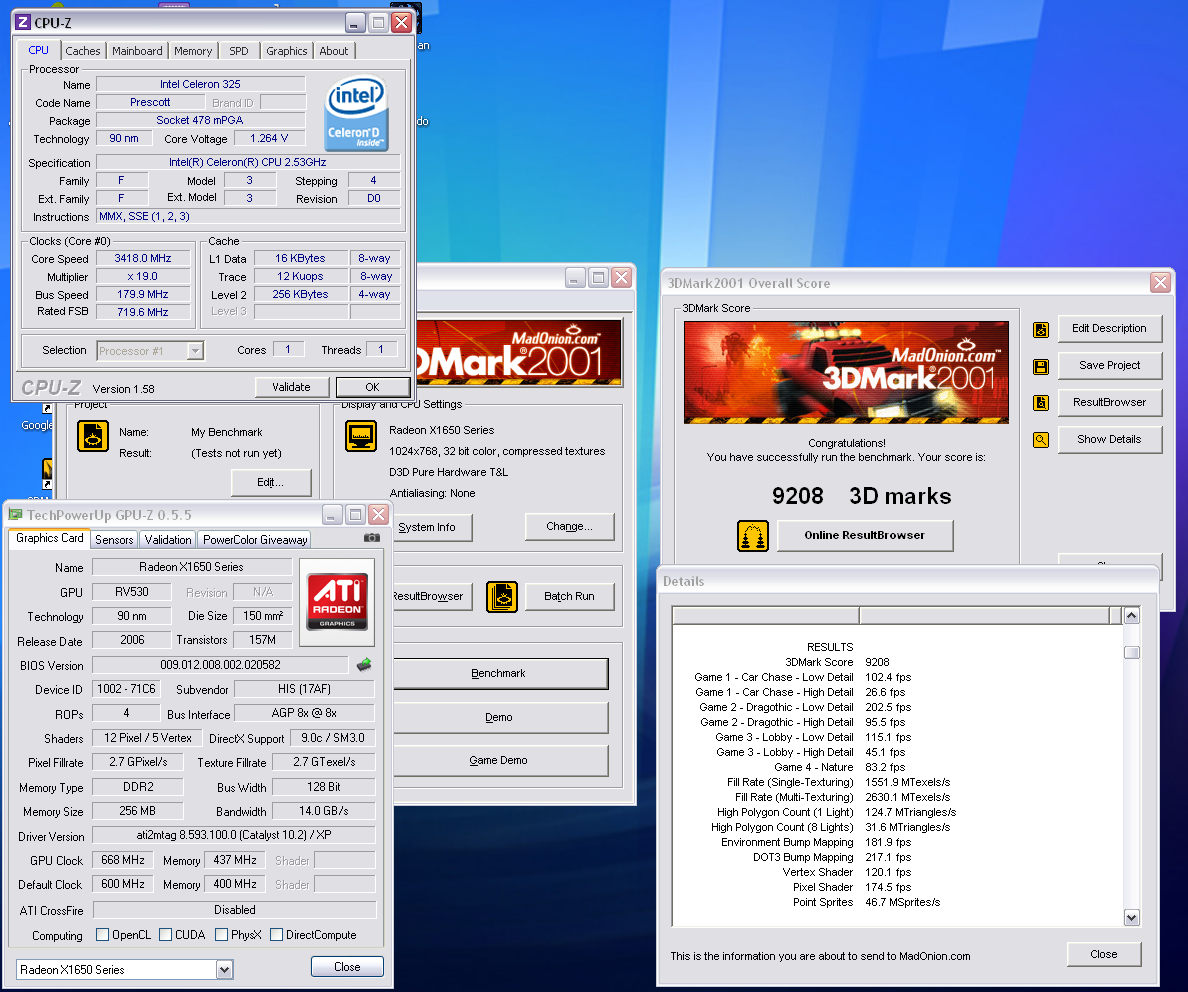The image size is (1188, 992).
Task: Click the BIOS save chip icon in GPU-Z
Action: pos(364,665)
